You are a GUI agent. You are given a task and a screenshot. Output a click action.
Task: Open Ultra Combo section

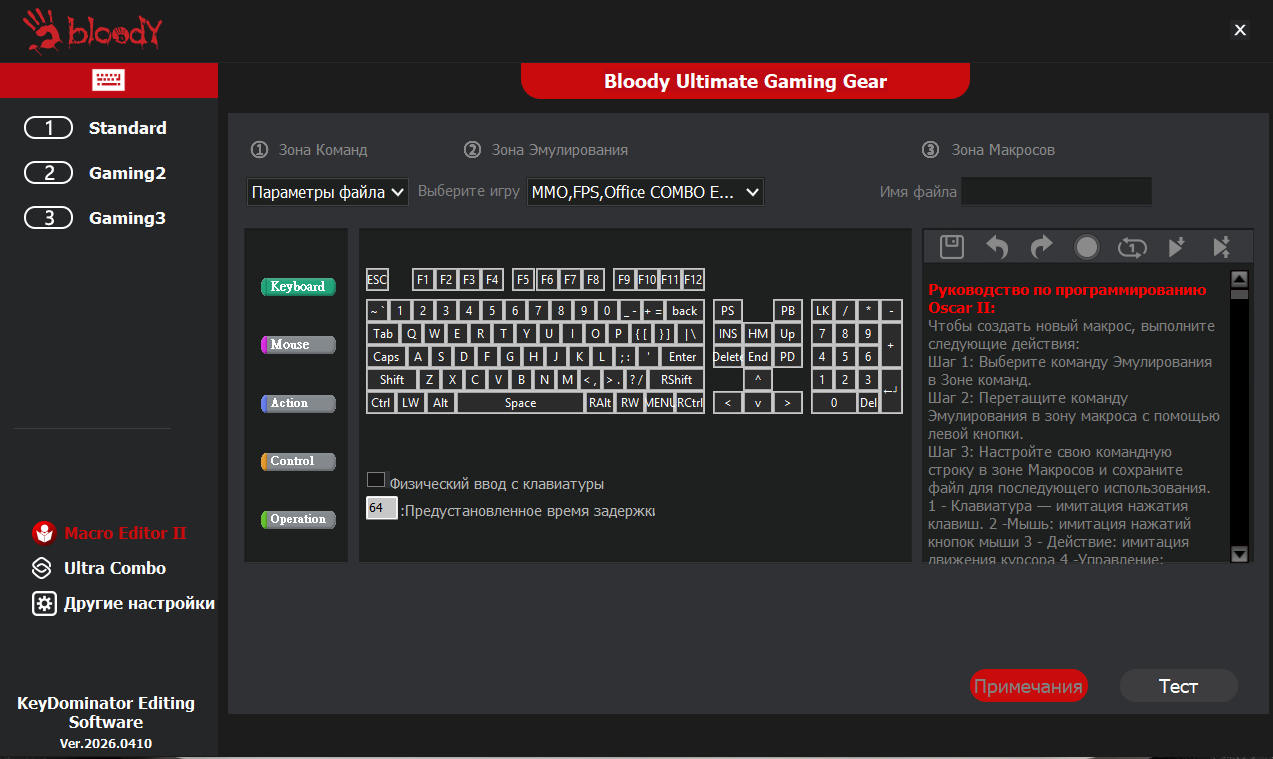115,568
